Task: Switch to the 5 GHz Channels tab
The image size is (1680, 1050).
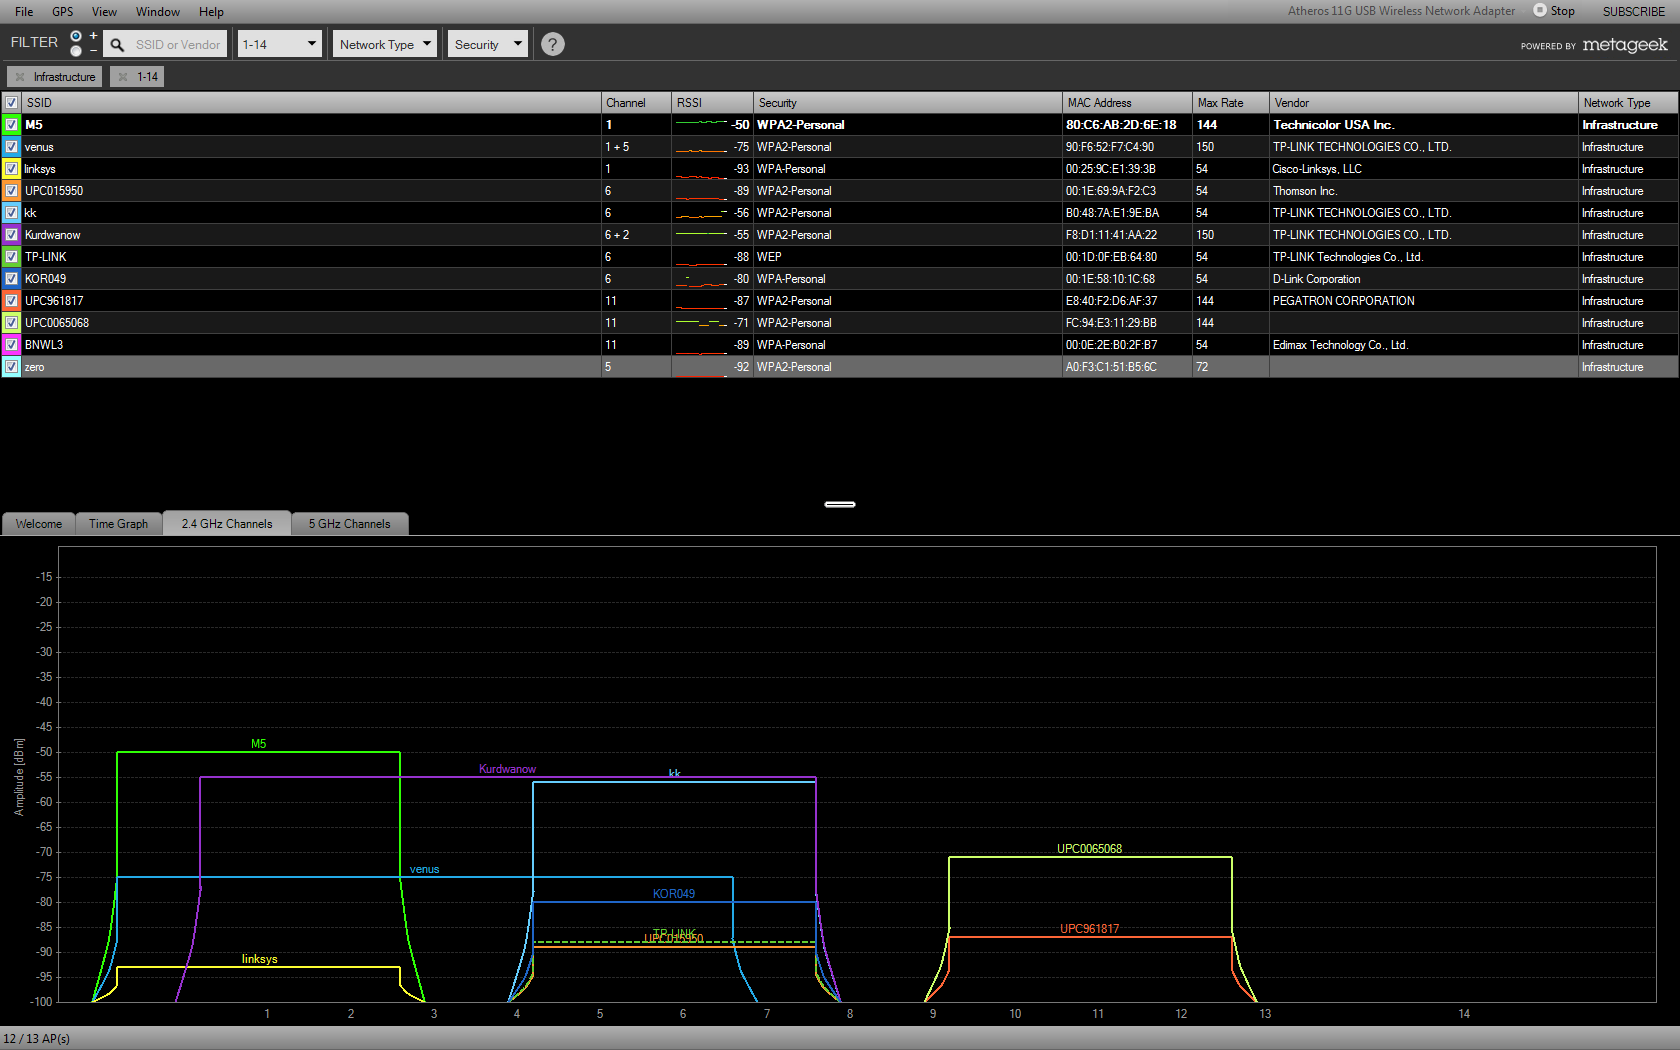Action: click(349, 524)
